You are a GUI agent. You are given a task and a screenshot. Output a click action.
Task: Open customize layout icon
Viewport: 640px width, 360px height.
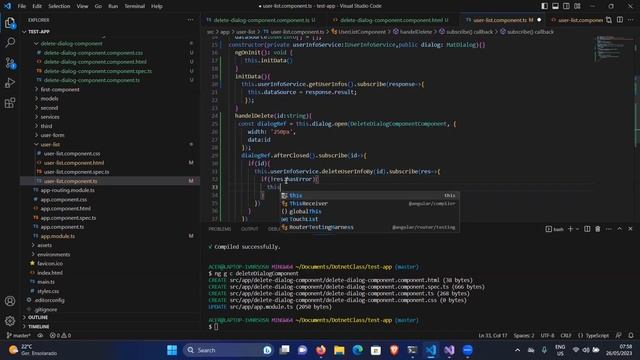point(577,6)
